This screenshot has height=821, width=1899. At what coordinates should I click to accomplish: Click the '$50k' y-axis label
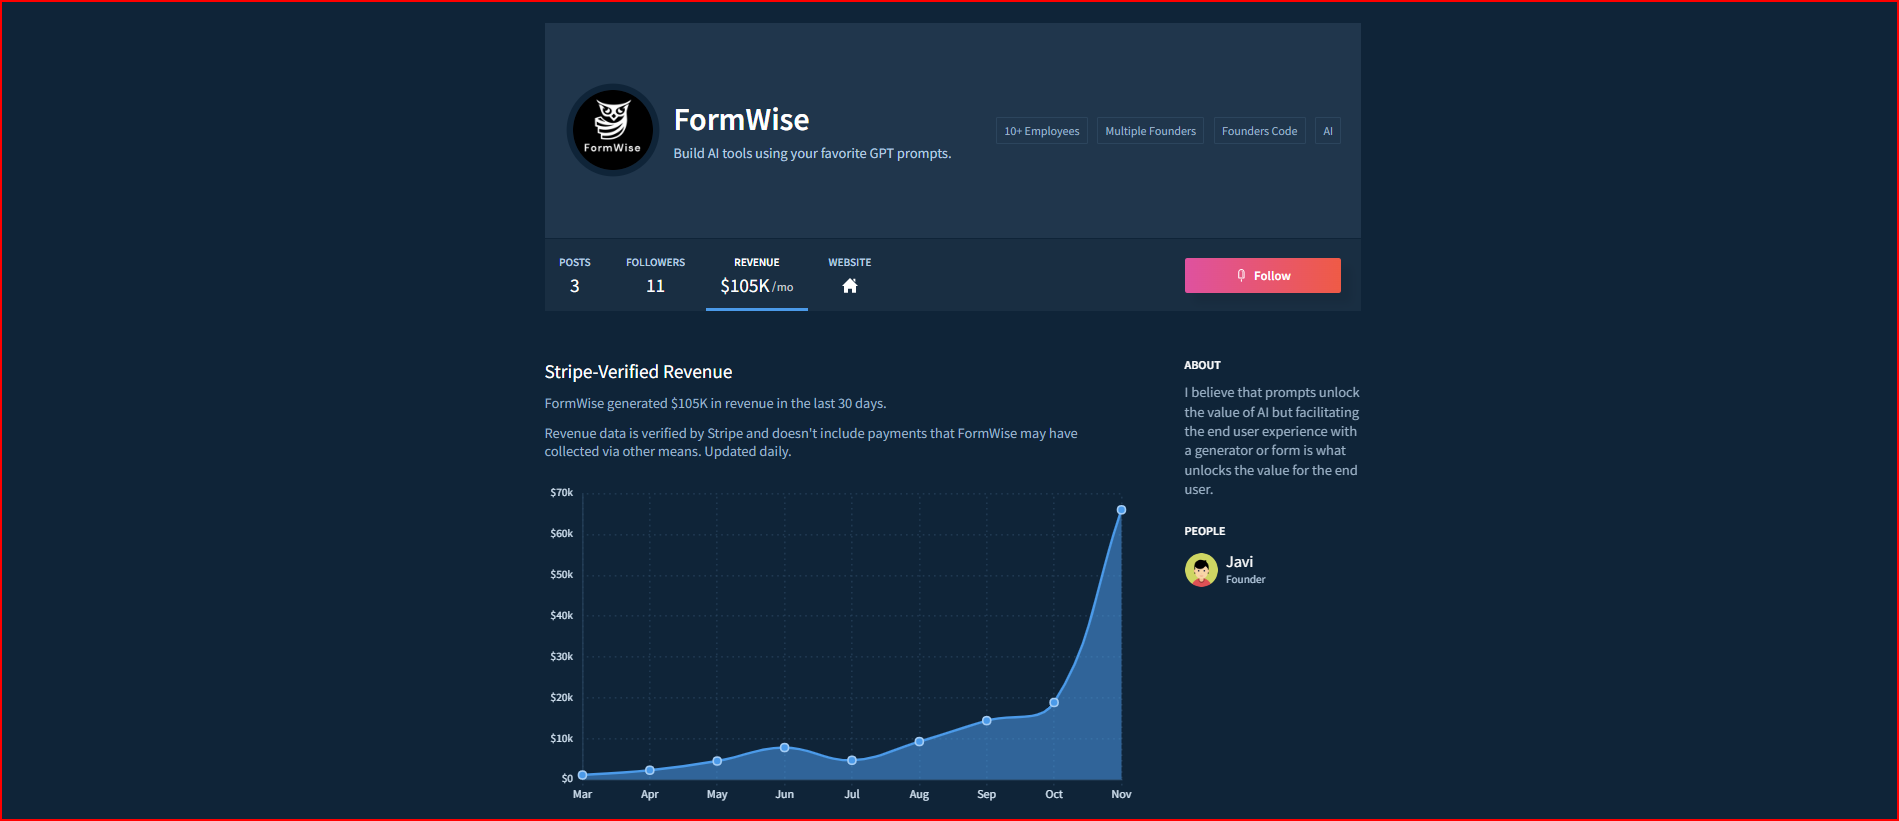click(x=562, y=575)
